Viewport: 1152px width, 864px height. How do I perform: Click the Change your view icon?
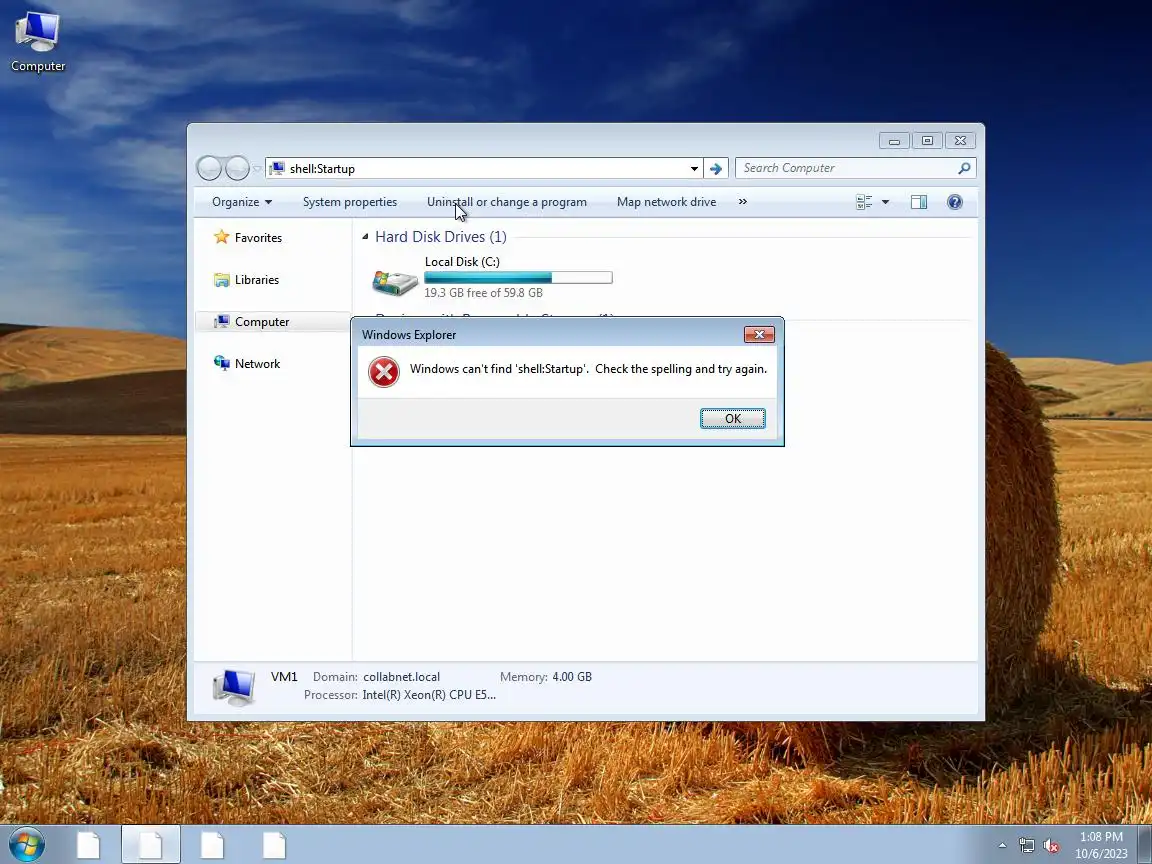(864, 202)
